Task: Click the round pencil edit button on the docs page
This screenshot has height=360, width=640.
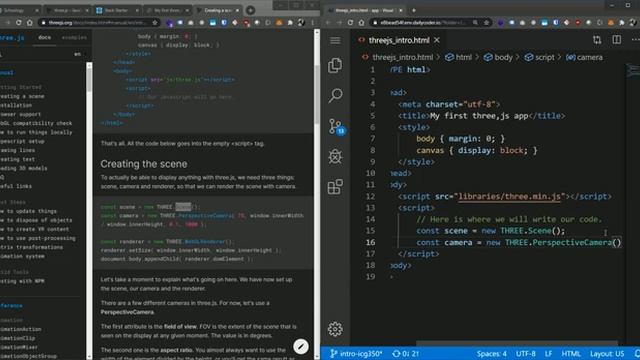Action: tap(301, 347)
